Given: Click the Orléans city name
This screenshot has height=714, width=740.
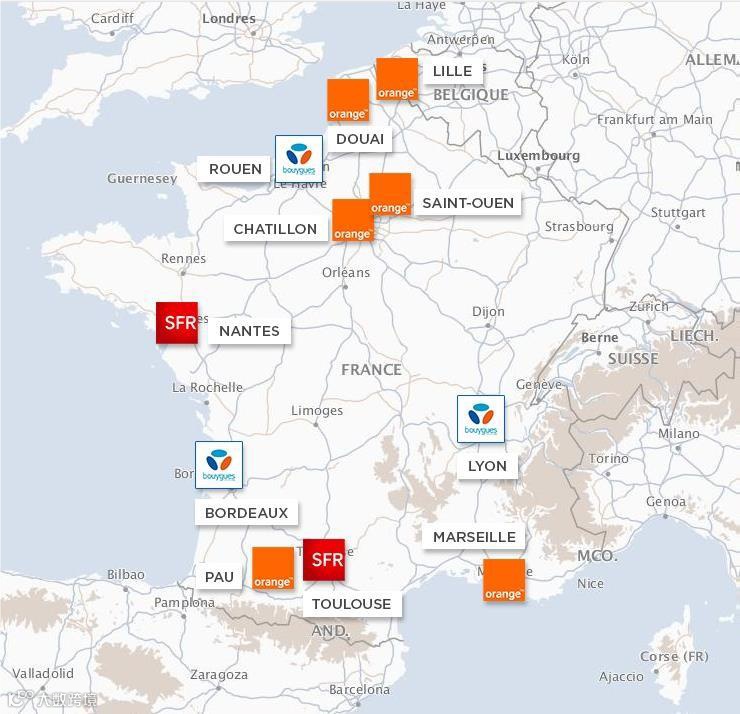Looking at the screenshot, I should pyautogui.click(x=346, y=272).
